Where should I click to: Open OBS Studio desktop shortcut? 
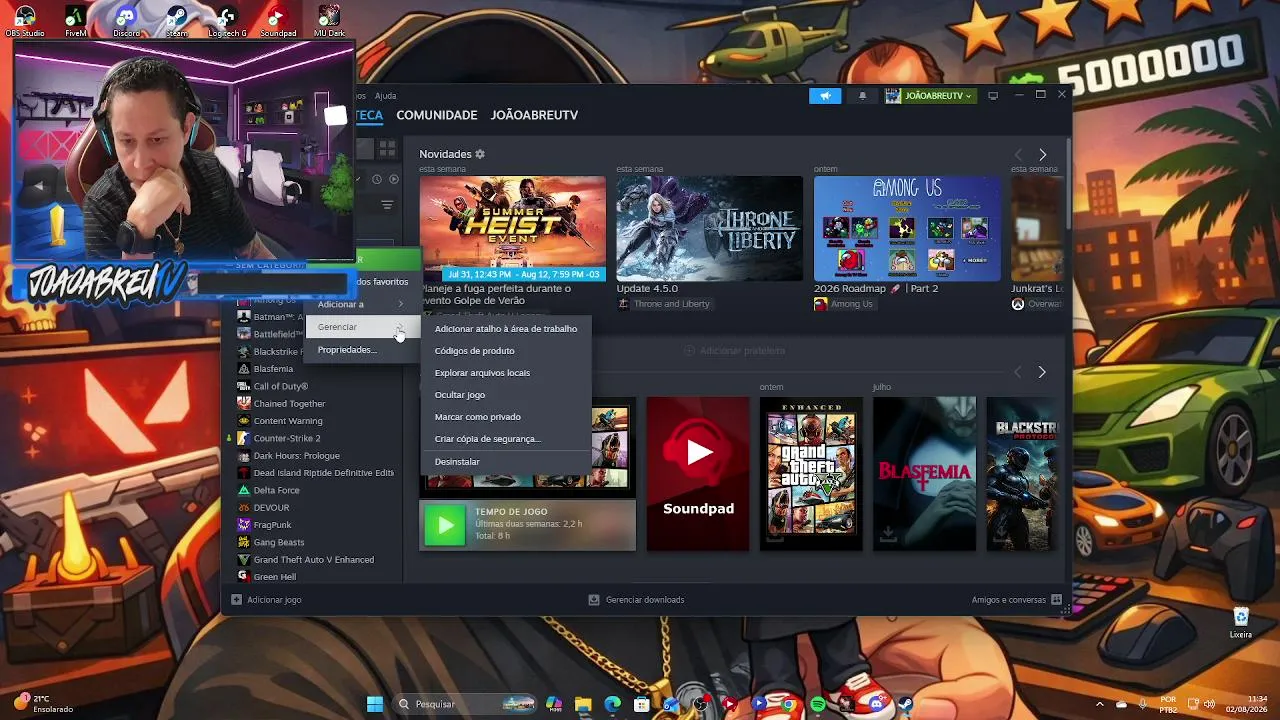25,21
